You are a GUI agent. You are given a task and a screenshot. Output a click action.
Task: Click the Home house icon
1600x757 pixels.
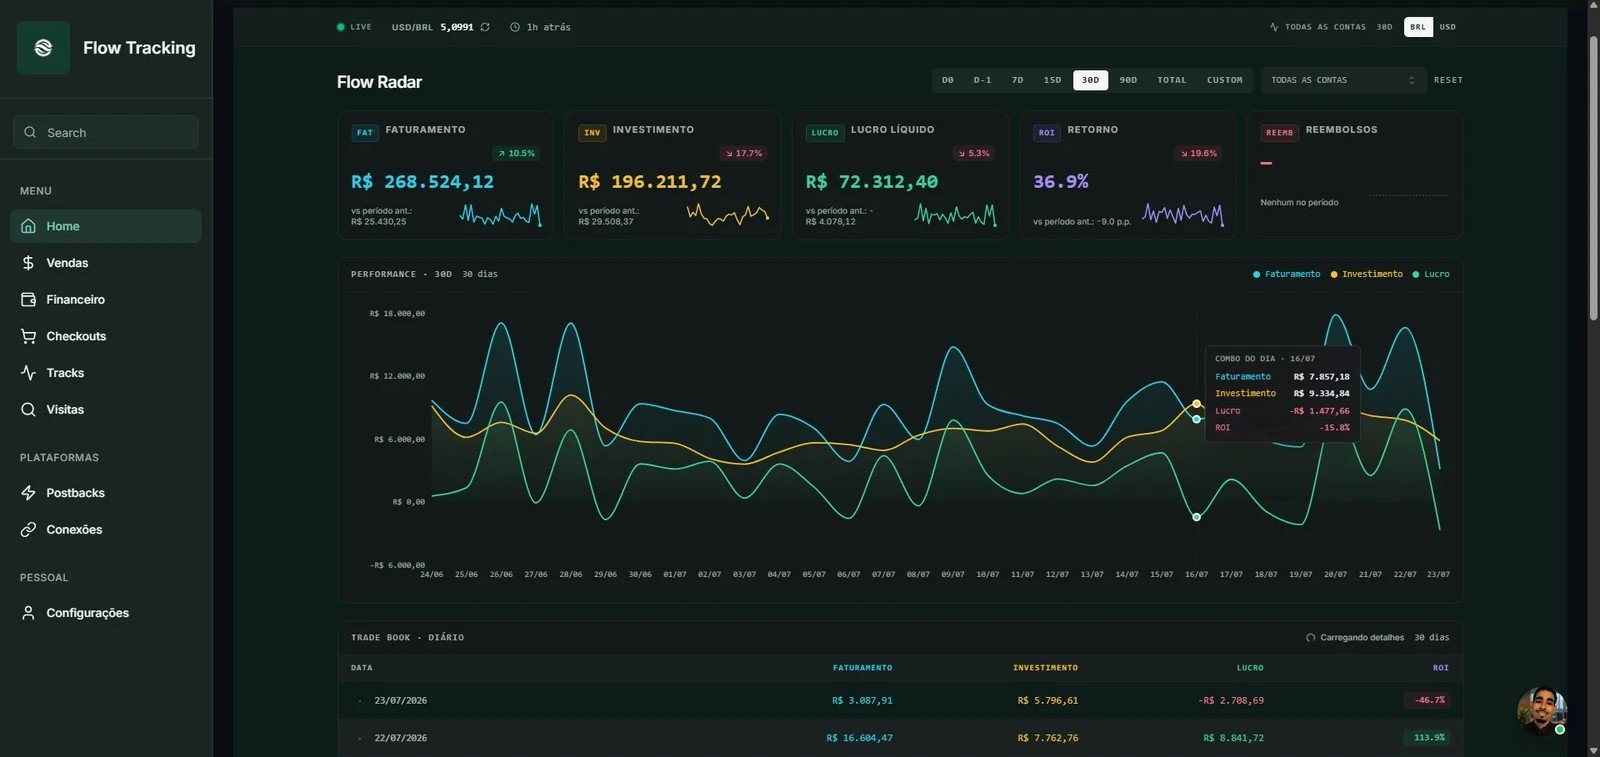tap(28, 226)
